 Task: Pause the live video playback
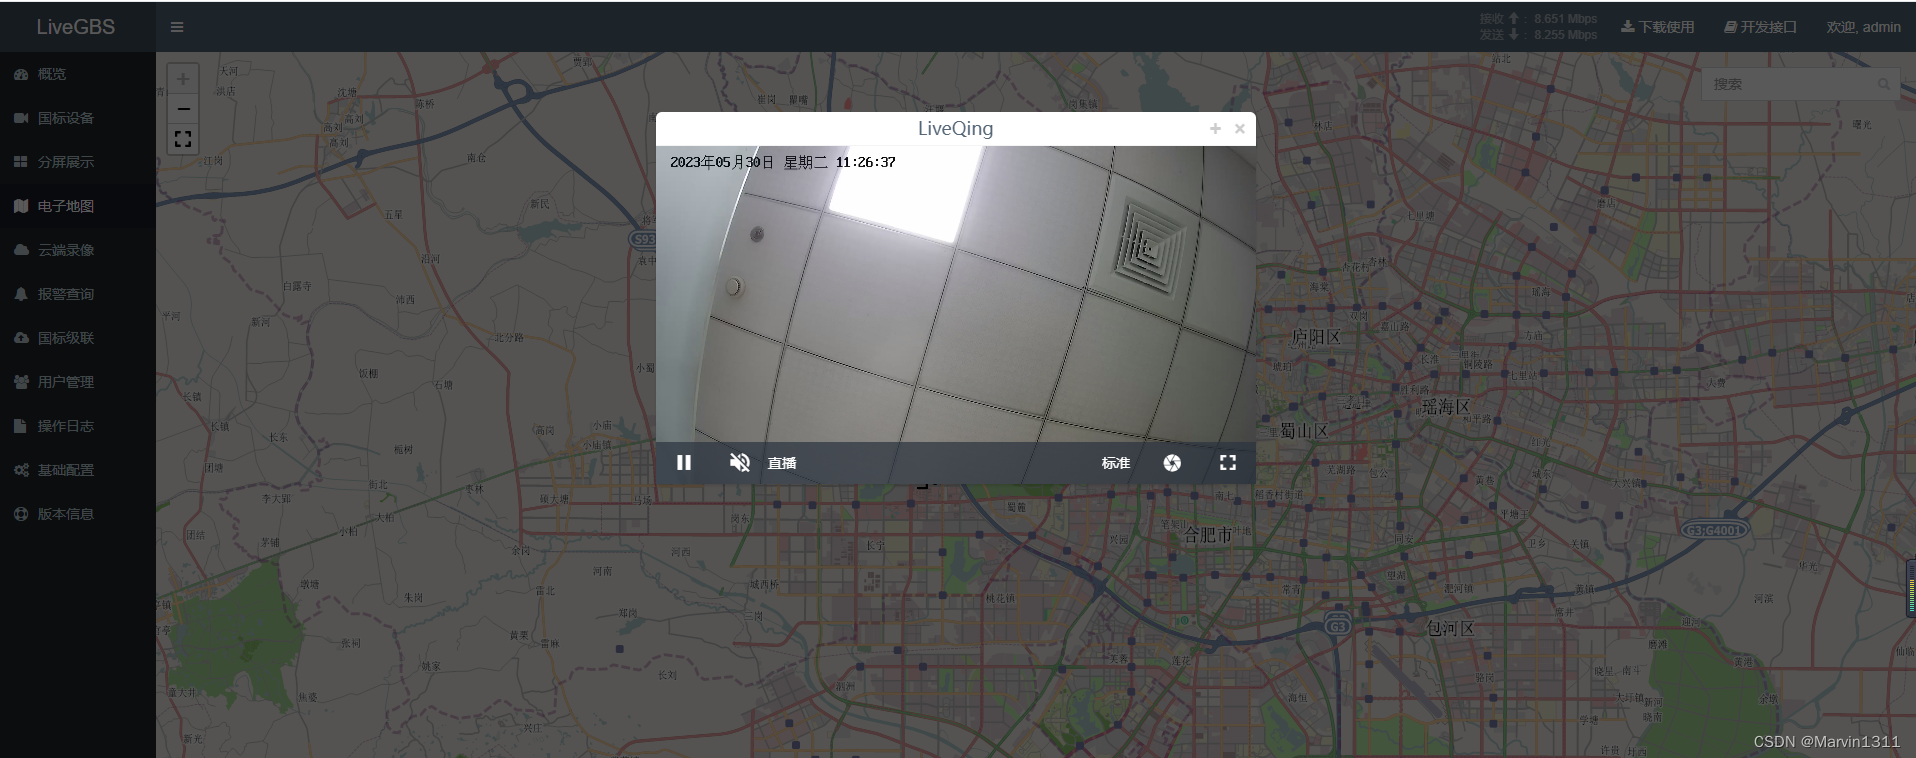click(684, 463)
